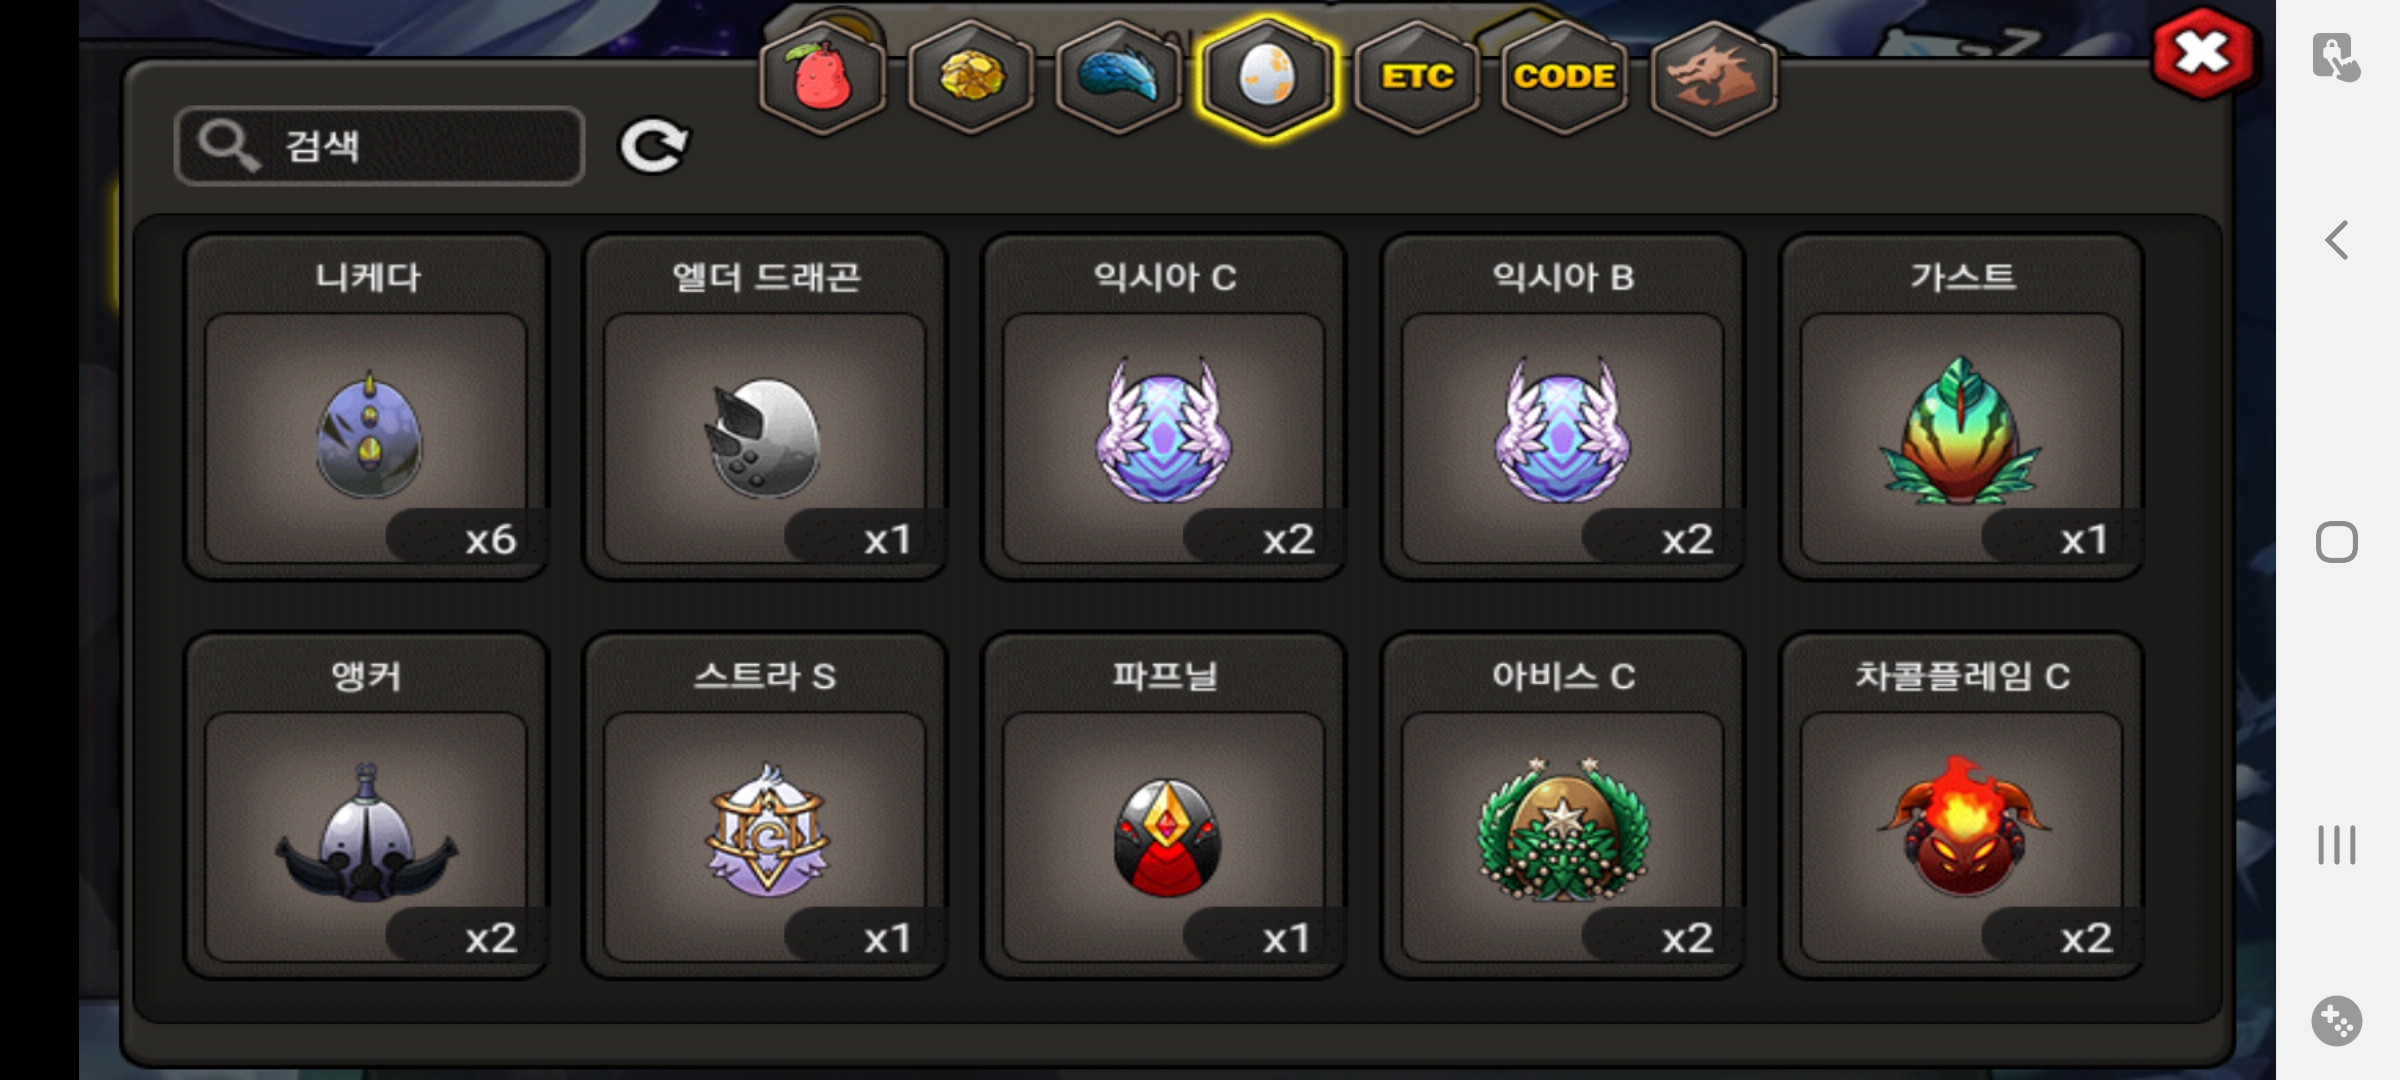Select the 익시아 B egg
Screen dimensions: 2400x1080
[x=1563, y=407]
